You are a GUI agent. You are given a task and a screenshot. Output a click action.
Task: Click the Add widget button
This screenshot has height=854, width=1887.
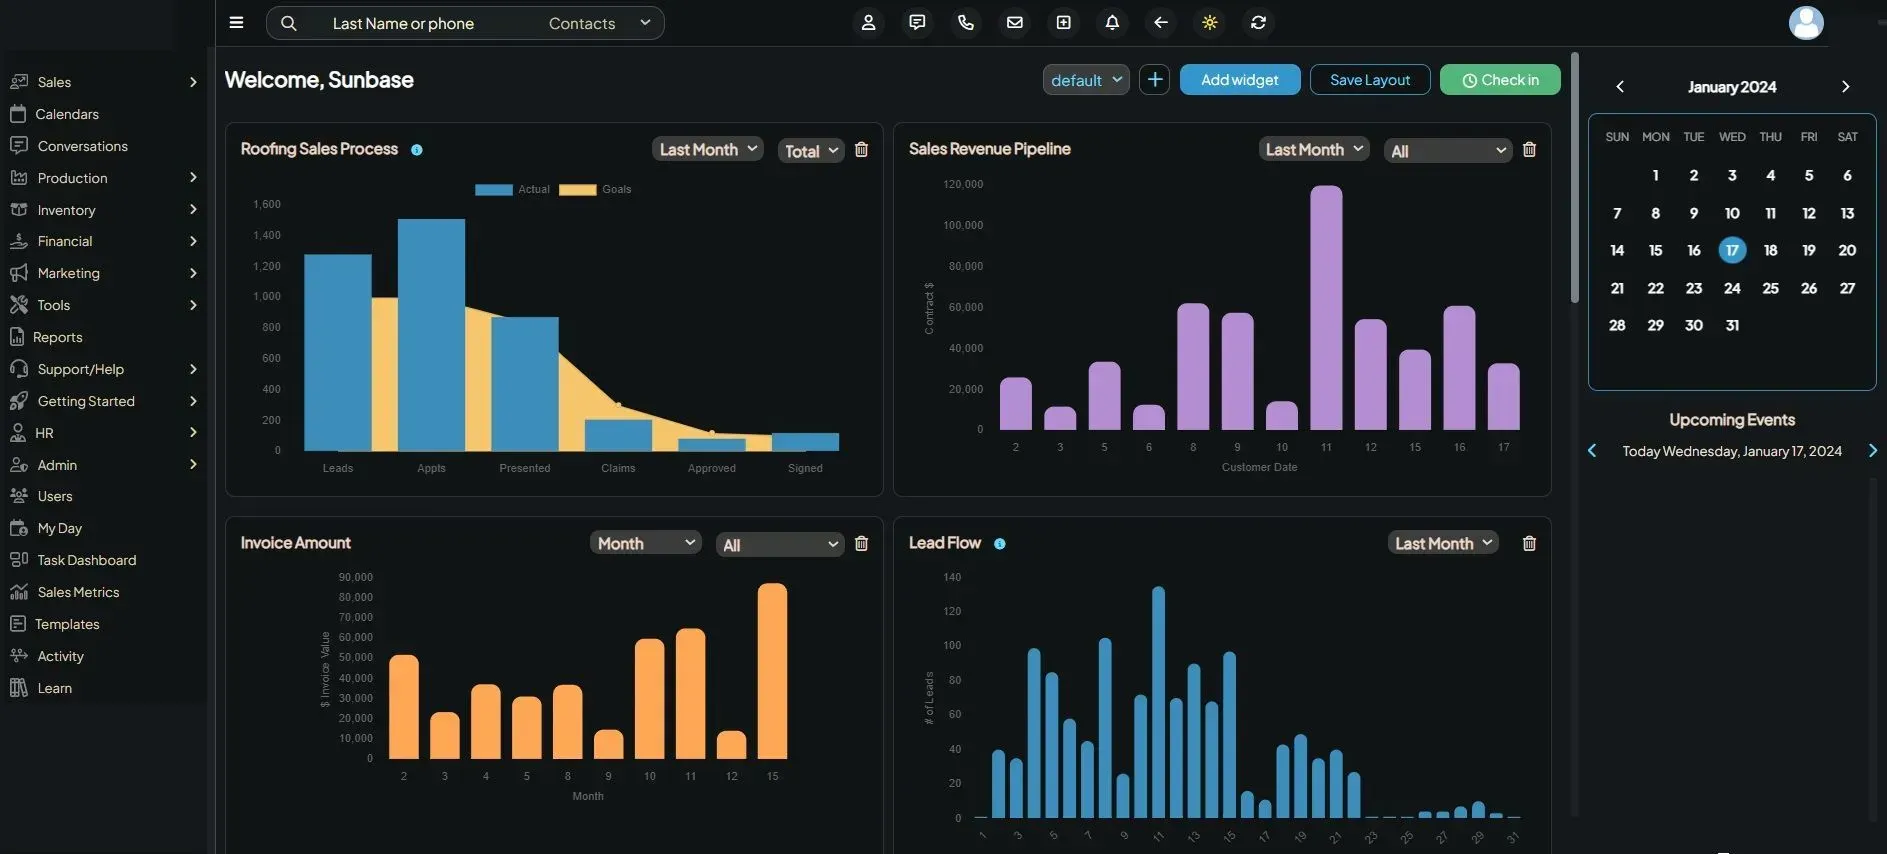click(x=1240, y=80)
